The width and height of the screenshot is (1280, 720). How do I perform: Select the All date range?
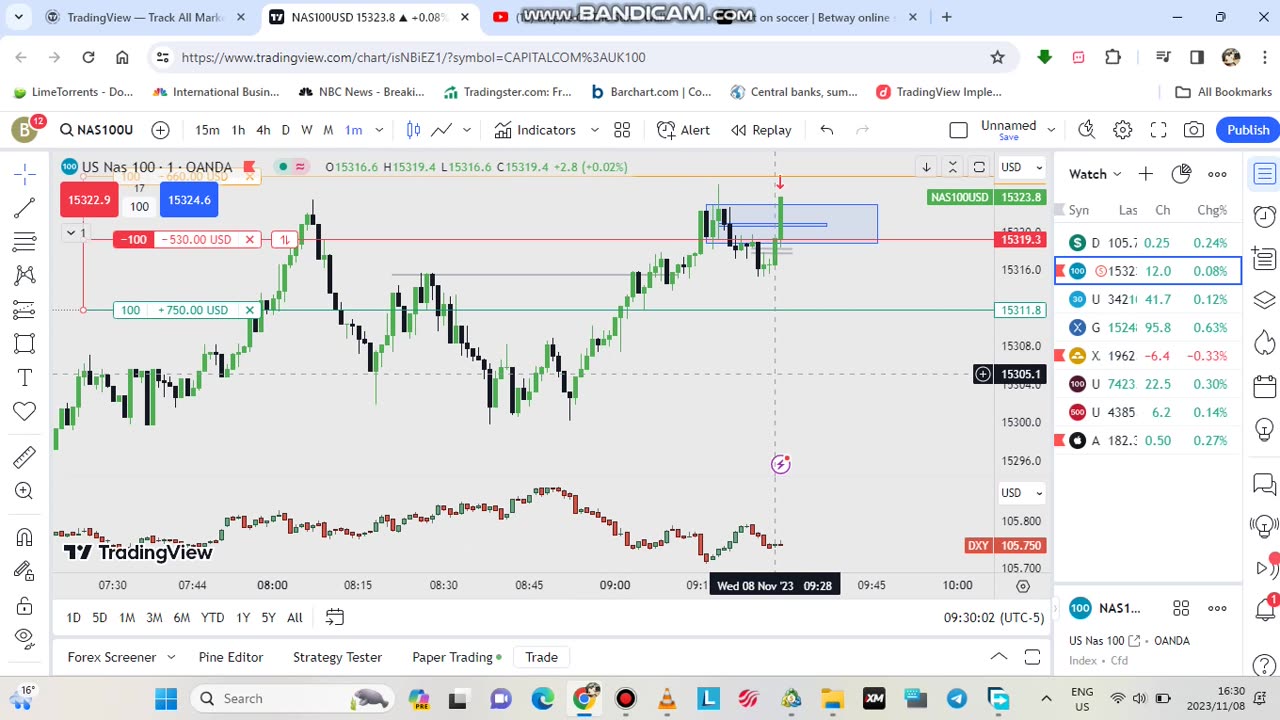point(294,618)
